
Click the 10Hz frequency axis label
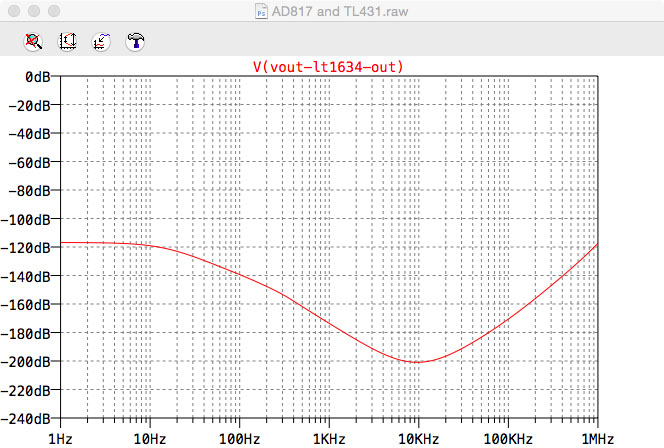150,439
